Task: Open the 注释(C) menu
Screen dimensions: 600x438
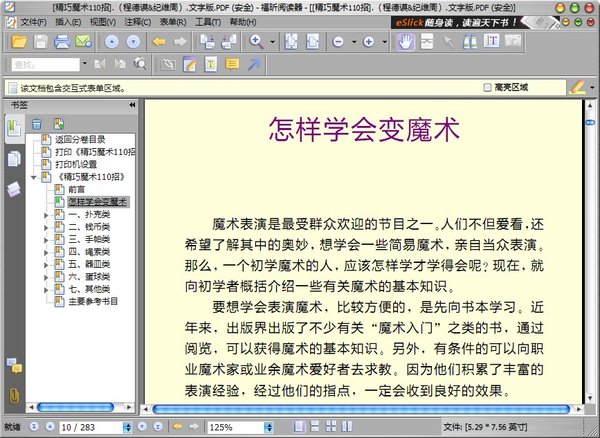Action: 137,23
